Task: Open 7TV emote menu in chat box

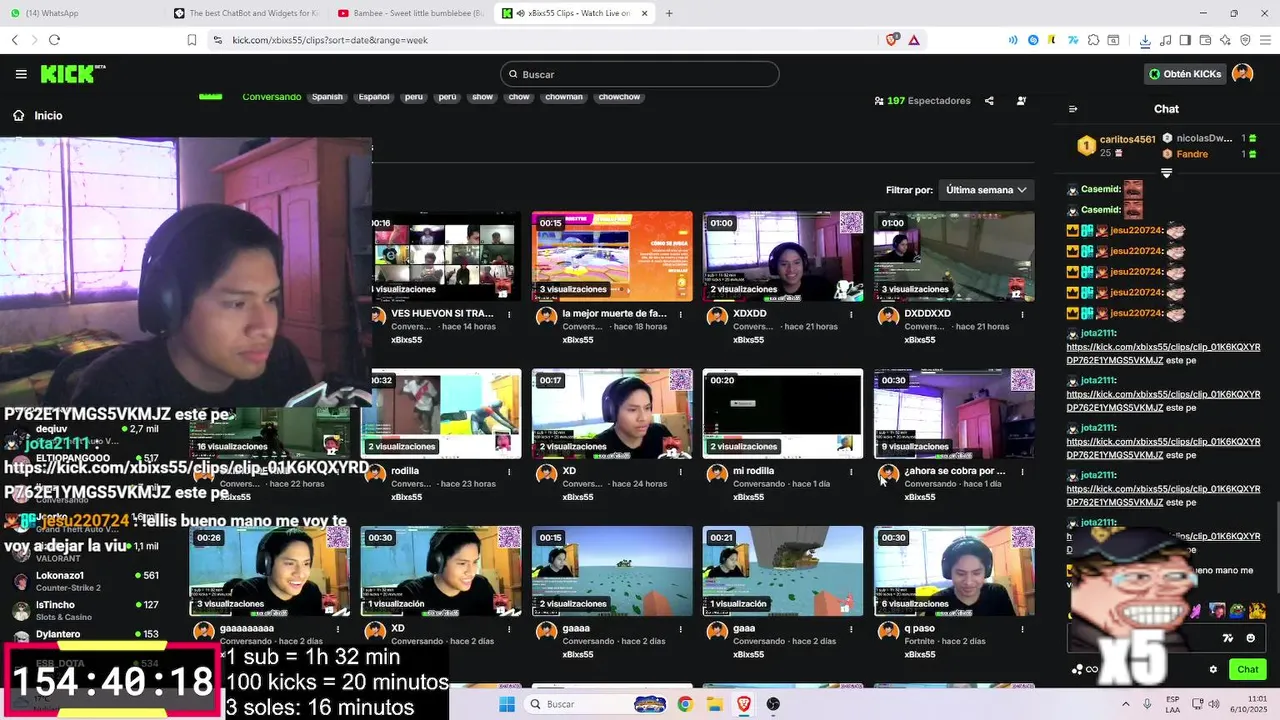Action: click(x=1229, y=638)
